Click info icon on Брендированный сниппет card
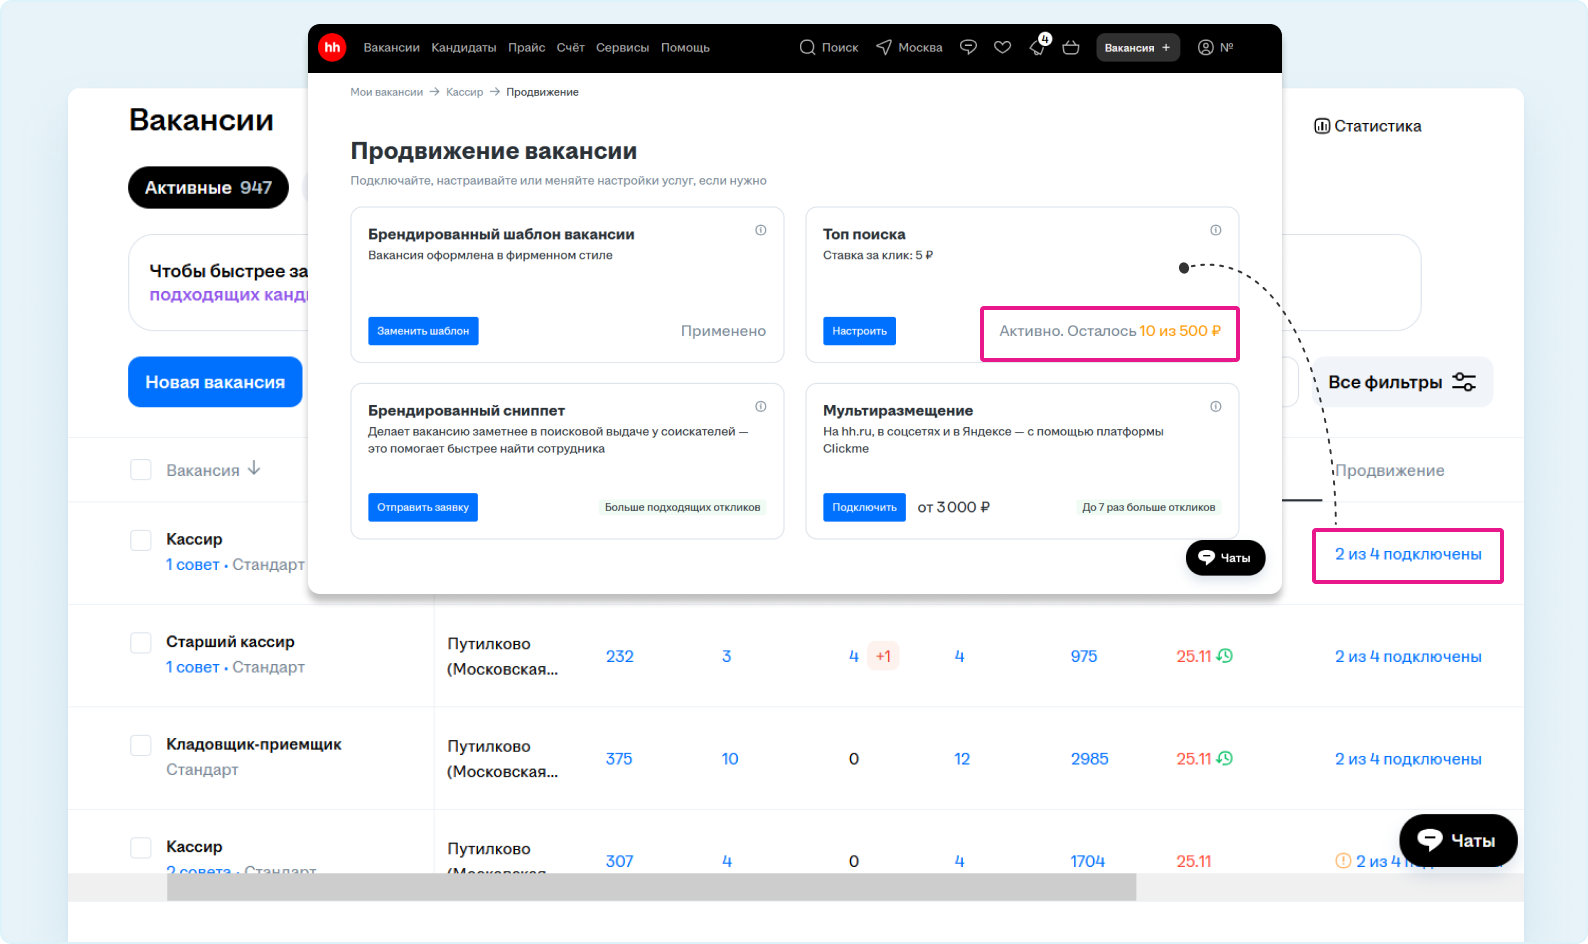This screenshot has height=944, width=1588. coord(761,406)
